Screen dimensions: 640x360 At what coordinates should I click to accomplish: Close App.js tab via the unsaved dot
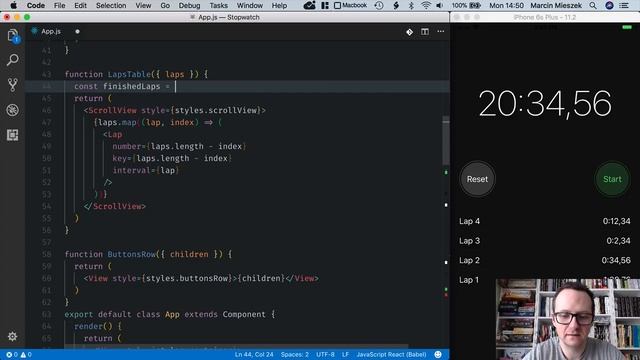[77, 31]
